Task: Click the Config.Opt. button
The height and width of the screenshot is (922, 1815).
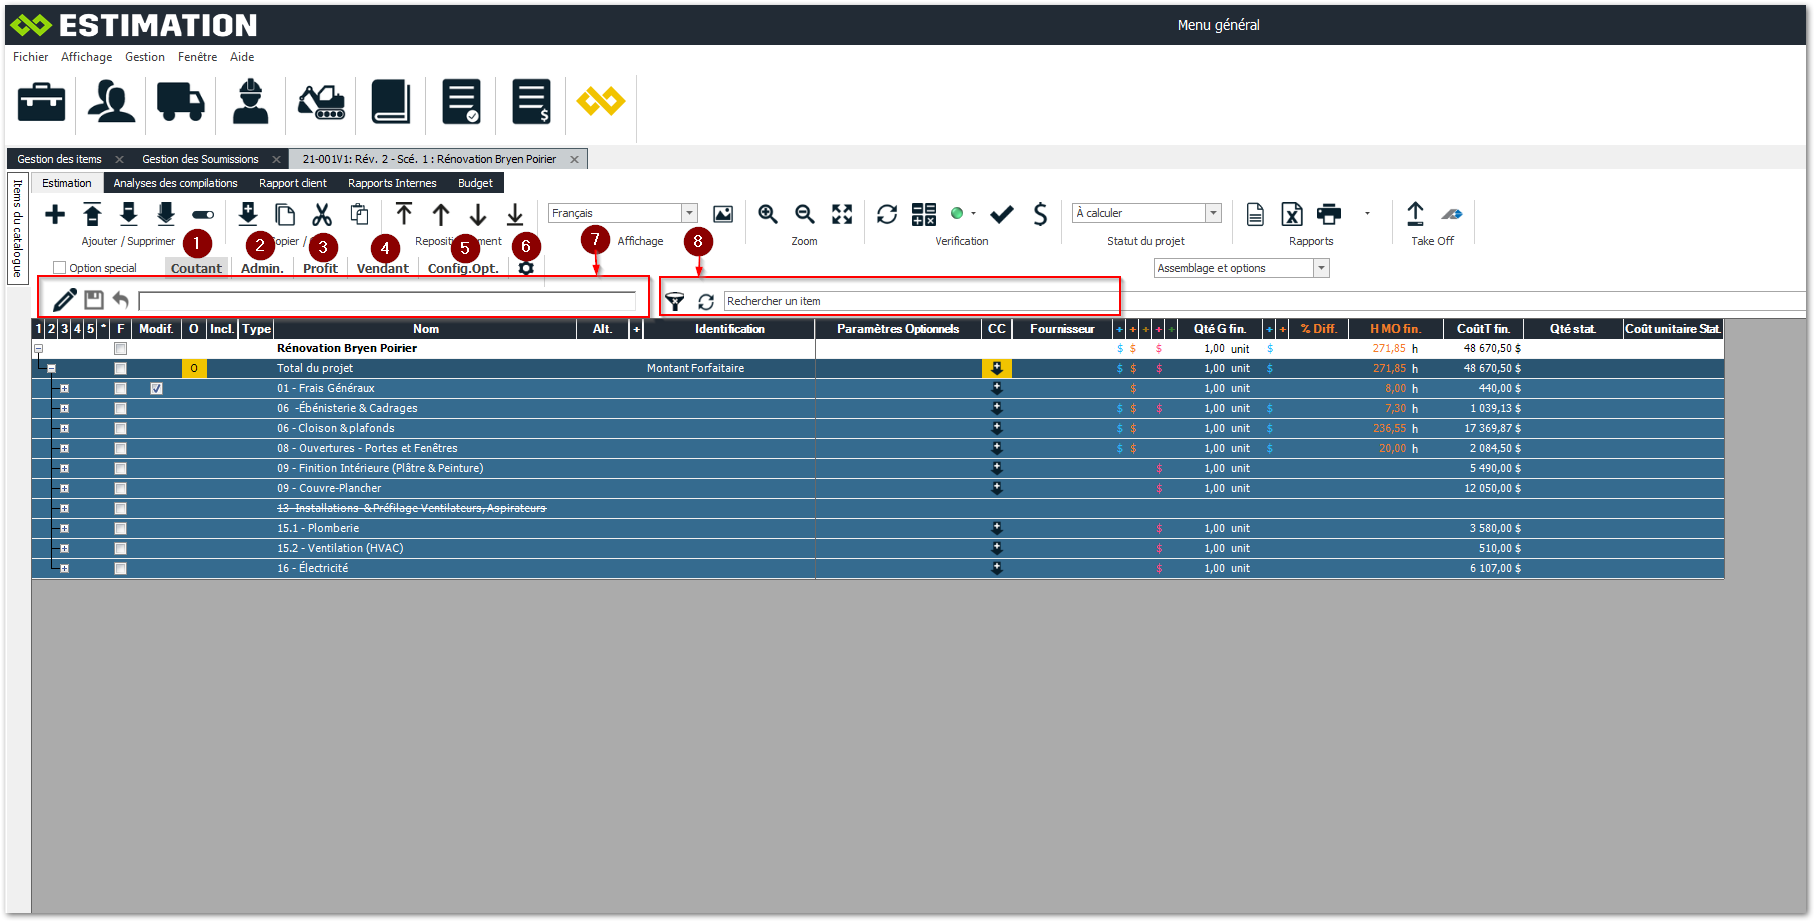Action: [x=463, y=268]
